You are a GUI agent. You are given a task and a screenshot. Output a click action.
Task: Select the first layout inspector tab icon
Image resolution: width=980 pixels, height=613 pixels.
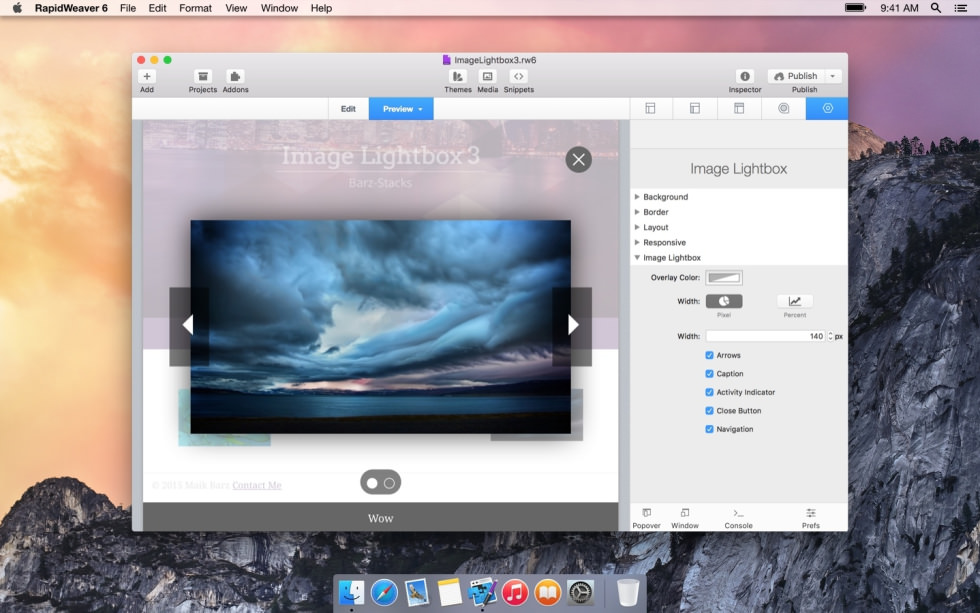coord(650,109)
